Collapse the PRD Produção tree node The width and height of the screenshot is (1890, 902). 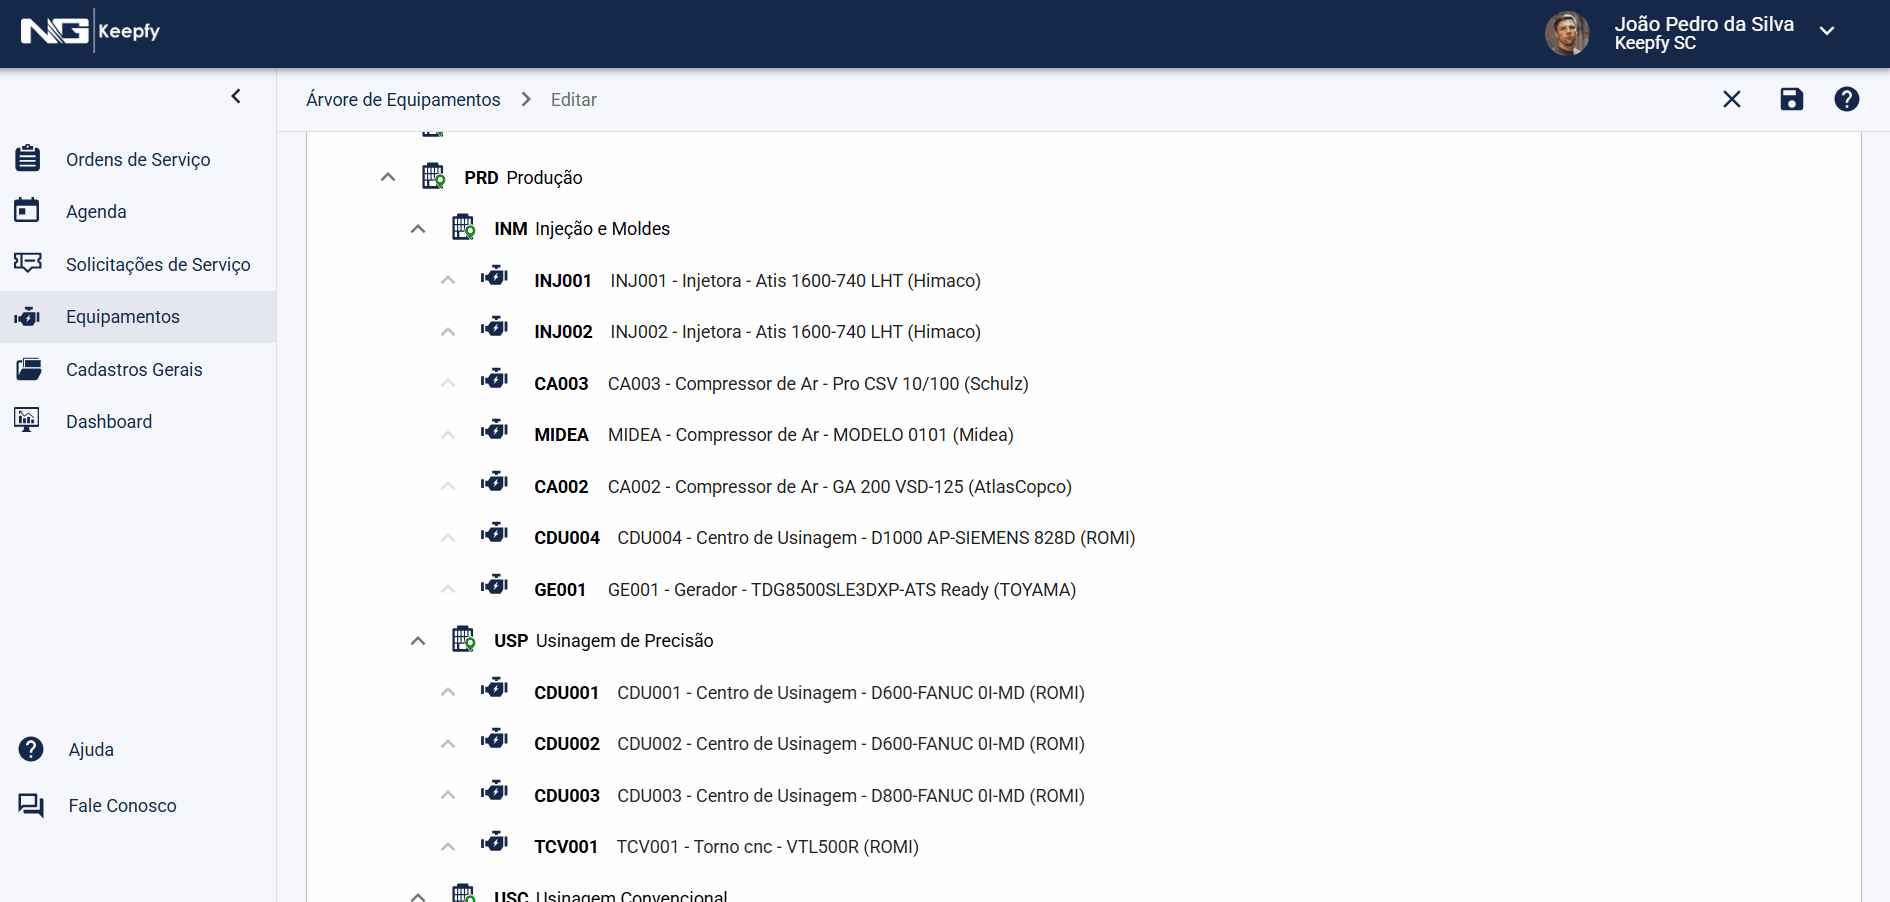tap(388, 177)
